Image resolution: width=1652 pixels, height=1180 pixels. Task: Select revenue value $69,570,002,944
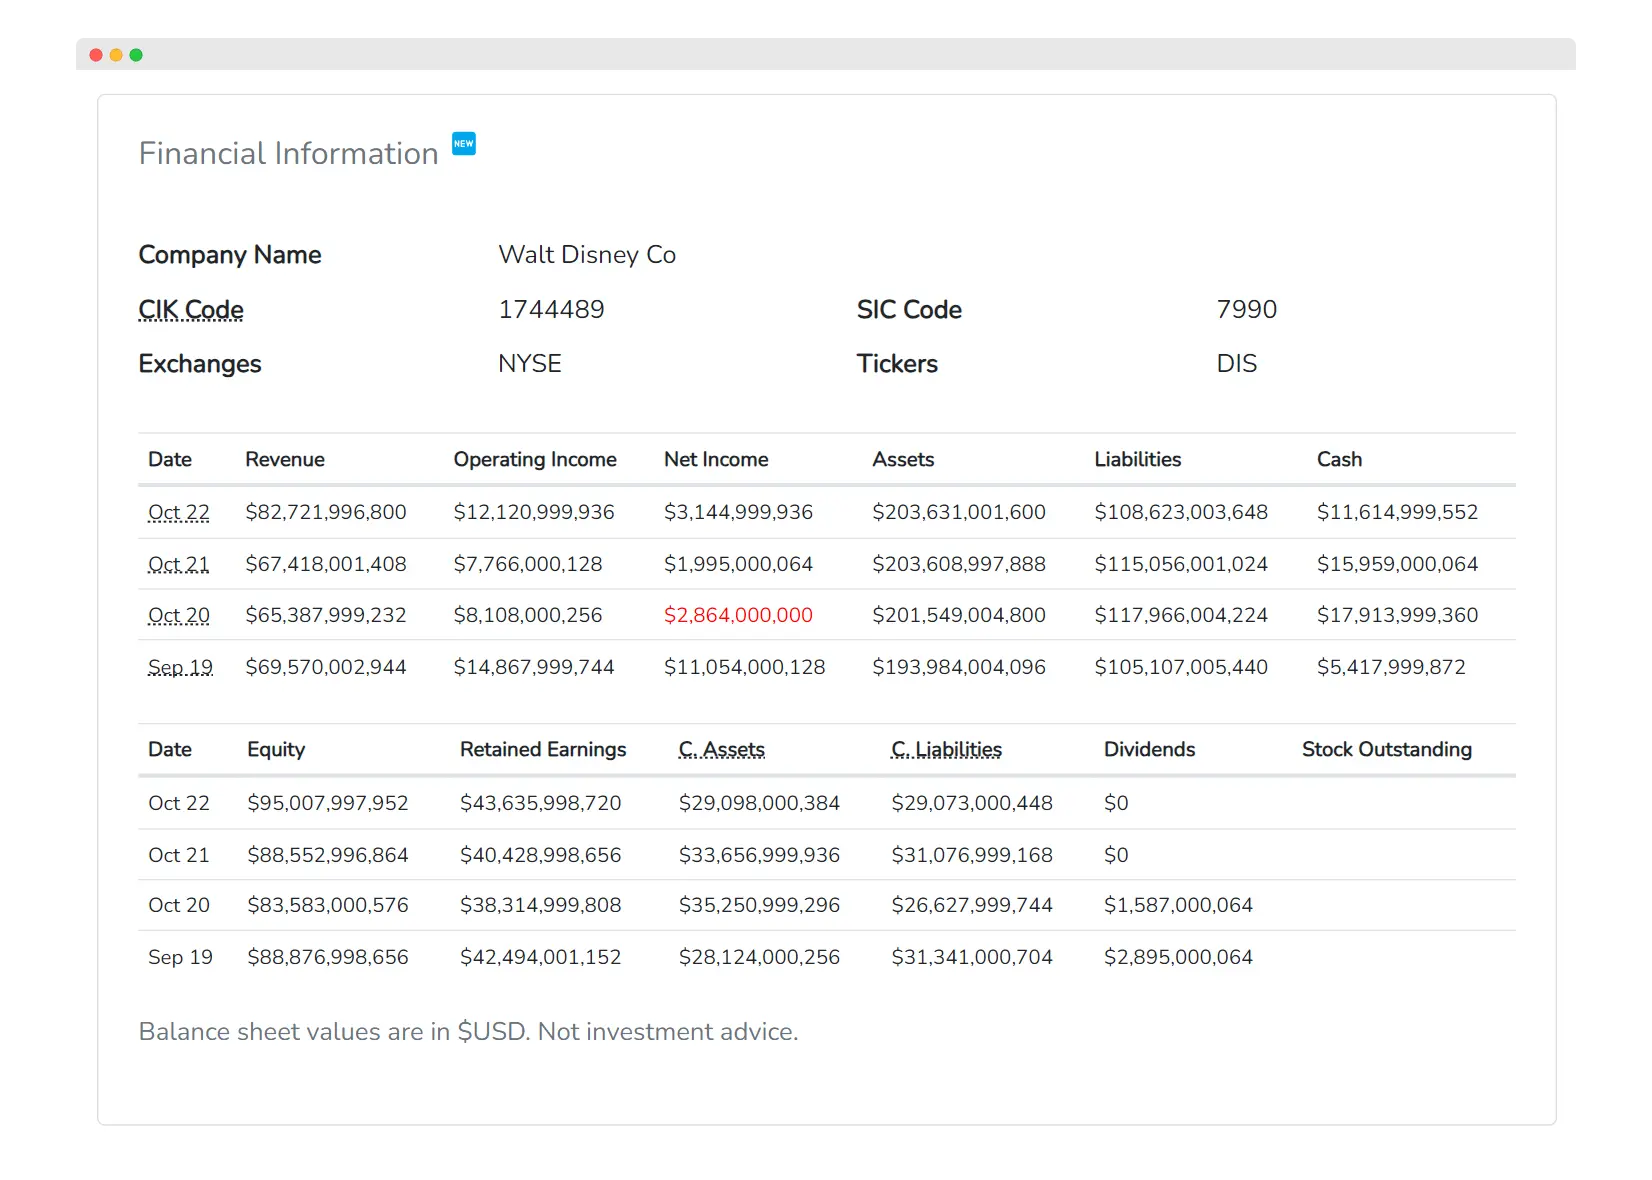click(326, 667)
